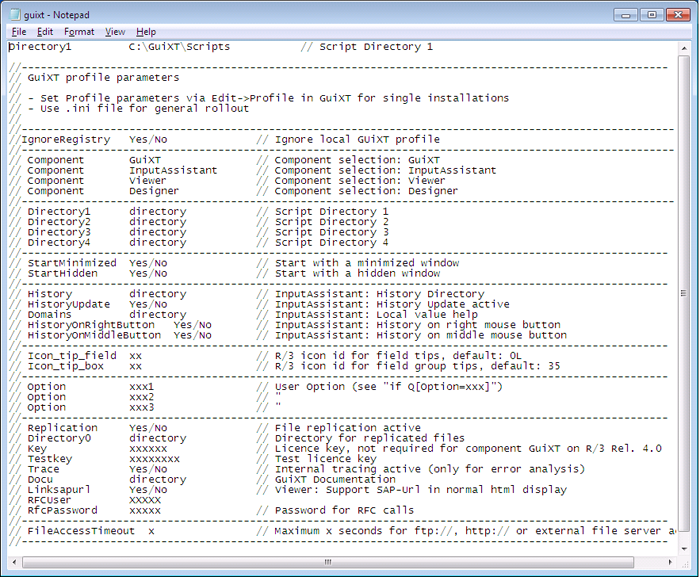
Task: Click the Testkey parameter
Action: pyautogui.click(x=50, y=459)
